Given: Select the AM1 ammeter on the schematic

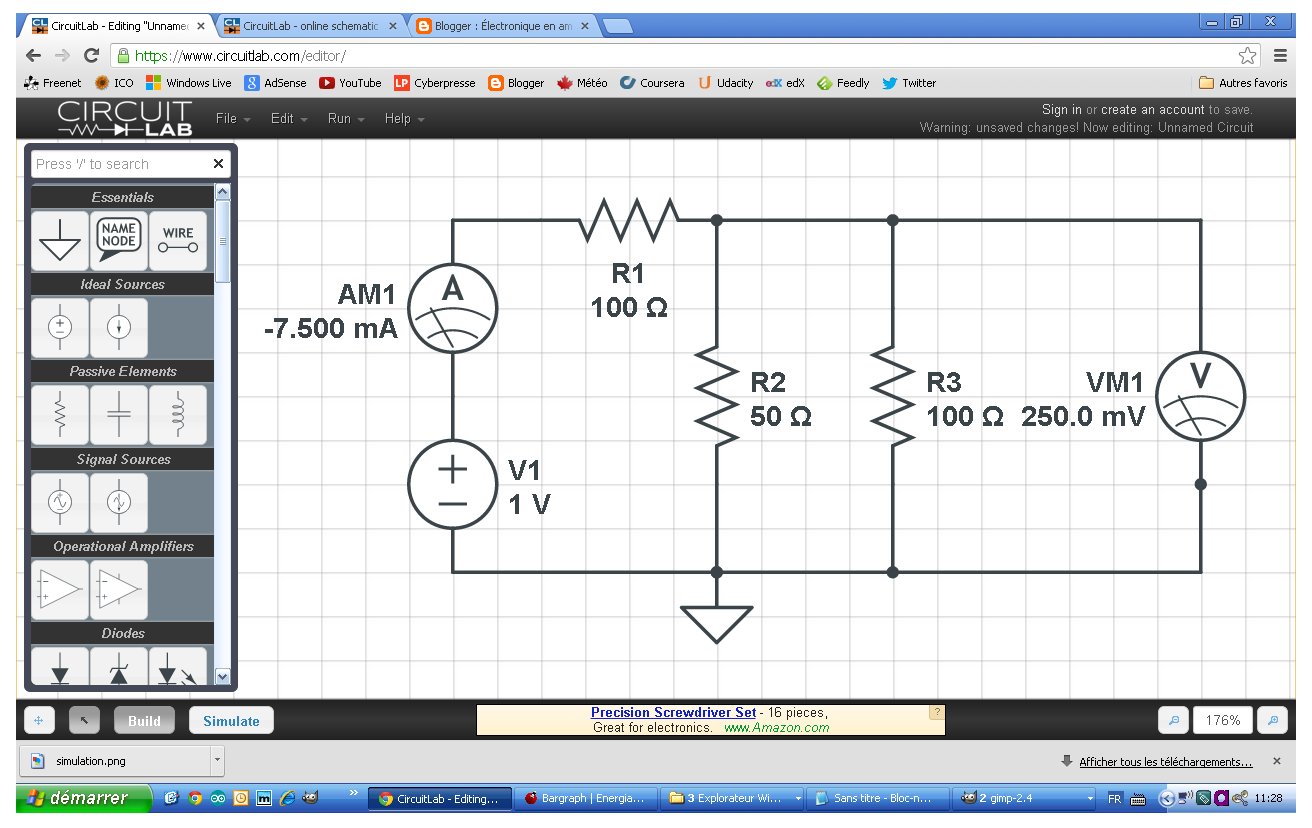Looking at the screenshot, I should (453, 309).
